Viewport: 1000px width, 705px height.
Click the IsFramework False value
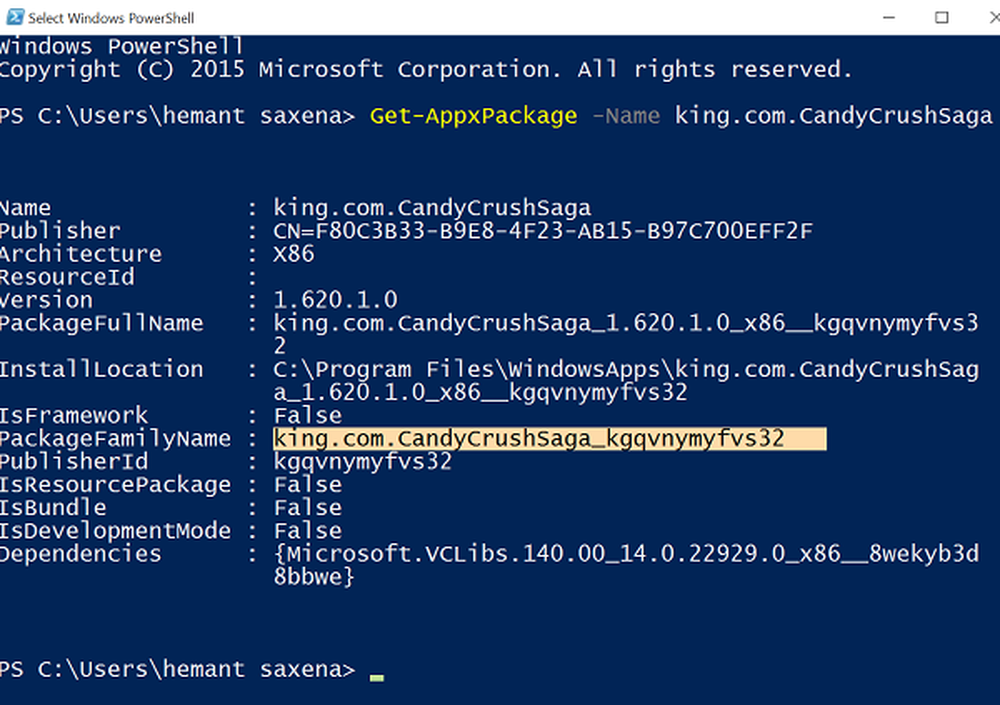tap(308, 416)
